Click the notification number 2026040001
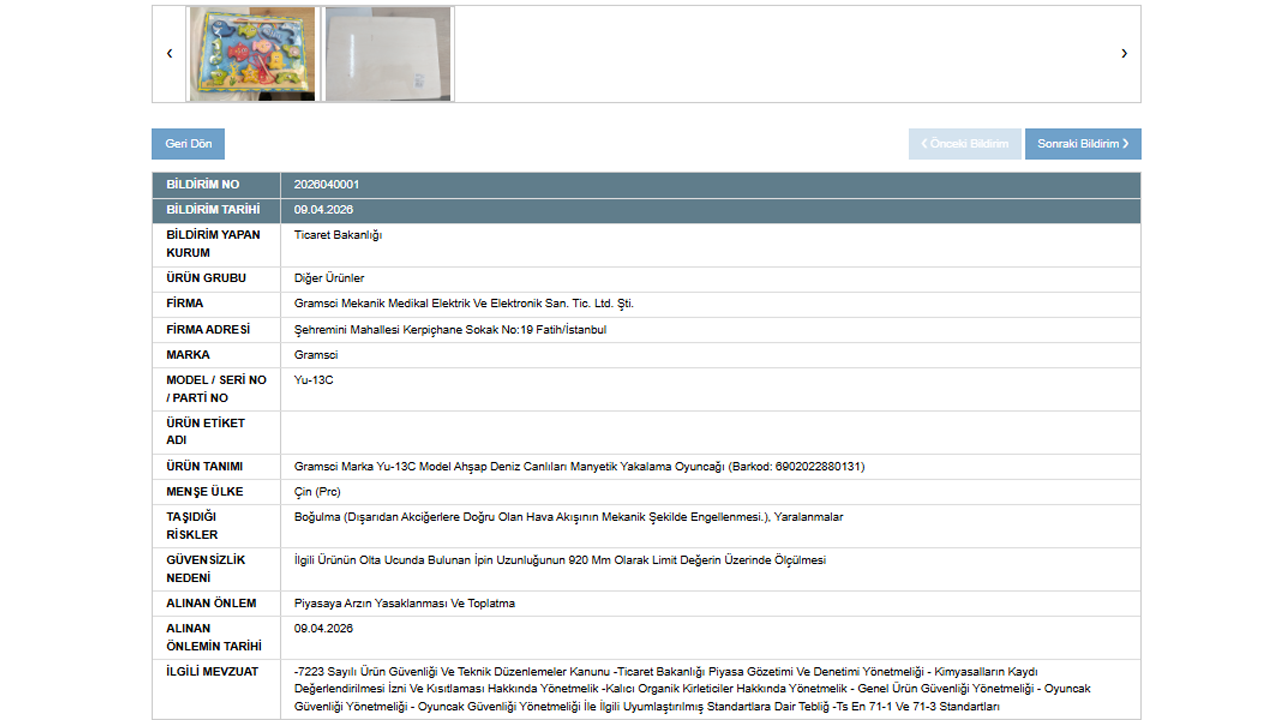Screen dimensions: 1280x720 point(327,185)
